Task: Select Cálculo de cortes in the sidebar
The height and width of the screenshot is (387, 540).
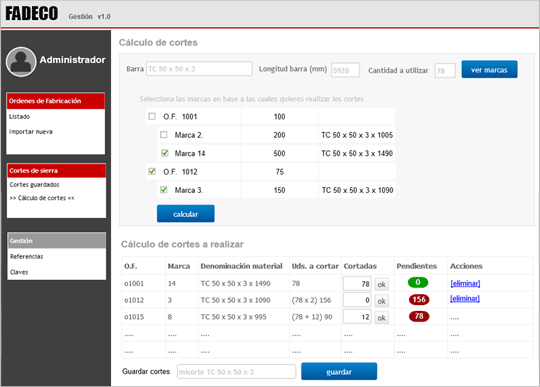Action: (42, 198)
